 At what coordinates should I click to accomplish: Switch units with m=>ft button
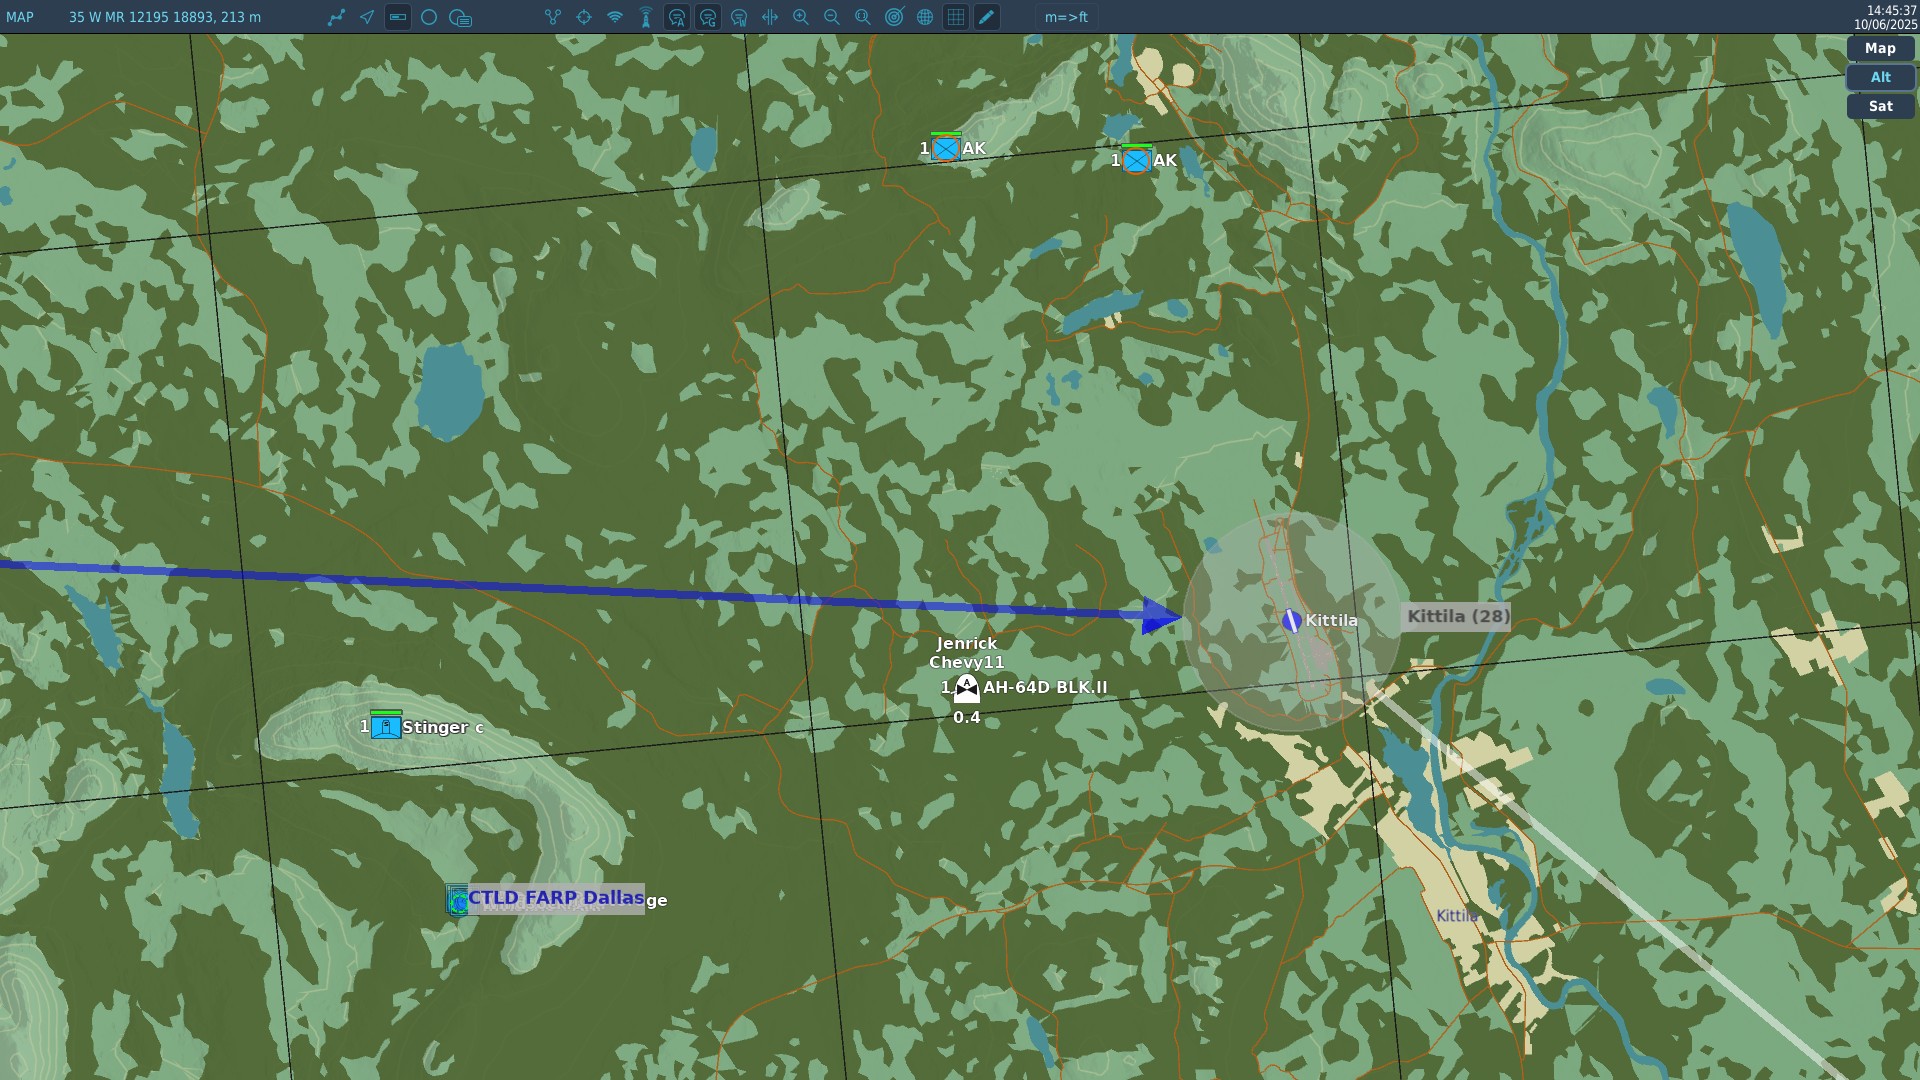(x=1066, y=17)
